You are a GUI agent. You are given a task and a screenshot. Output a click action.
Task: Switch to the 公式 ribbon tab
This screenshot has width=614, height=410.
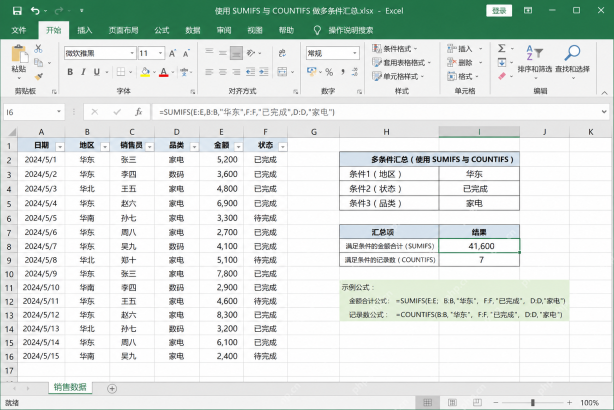161,30
